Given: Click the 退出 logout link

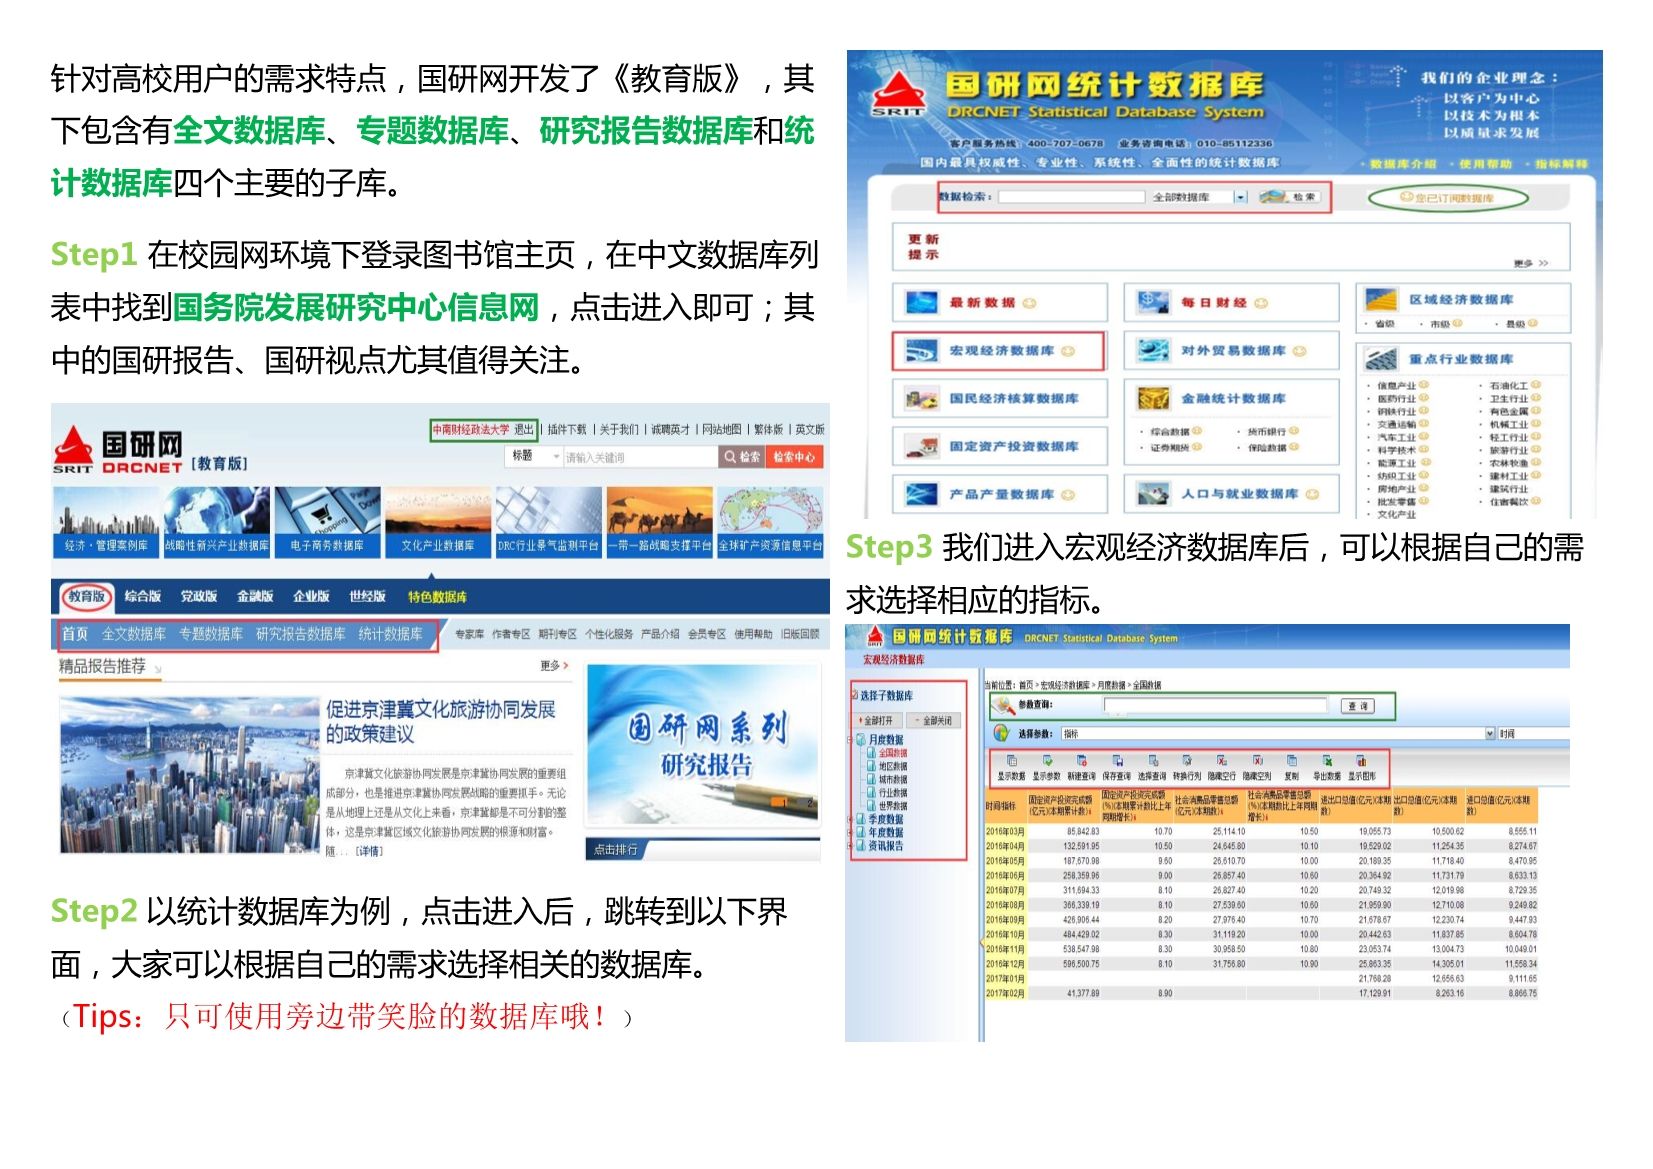Looking at the screenshot, I should pos(524,429).
